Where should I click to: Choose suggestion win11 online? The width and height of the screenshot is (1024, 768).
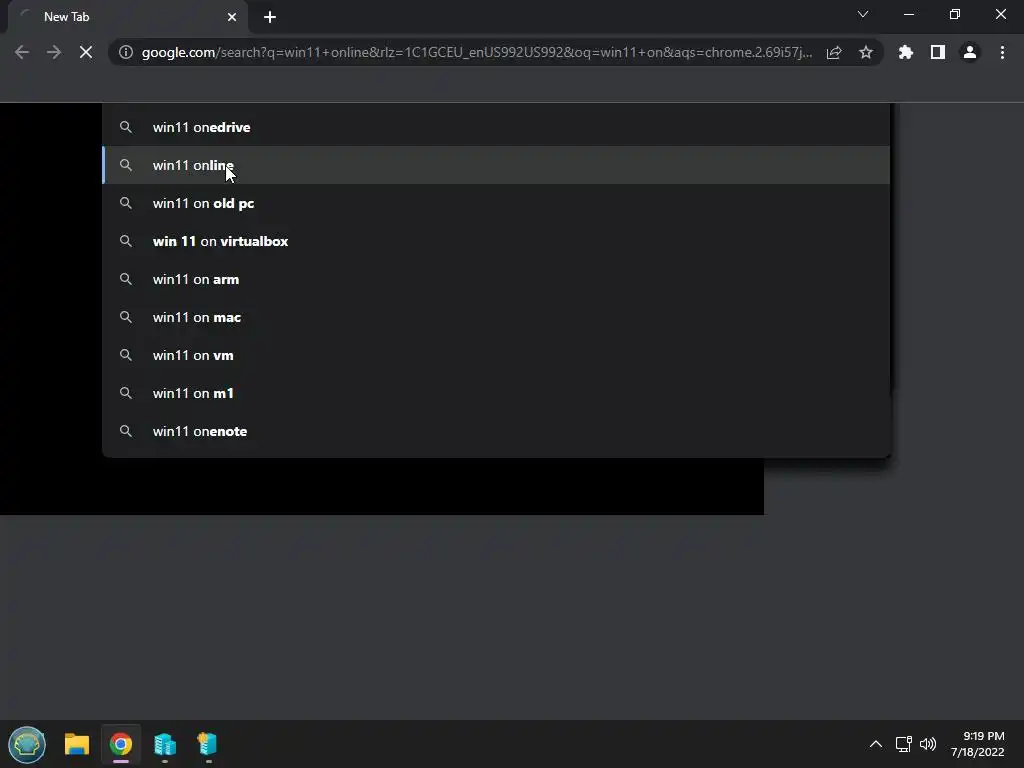pos(496,165)
